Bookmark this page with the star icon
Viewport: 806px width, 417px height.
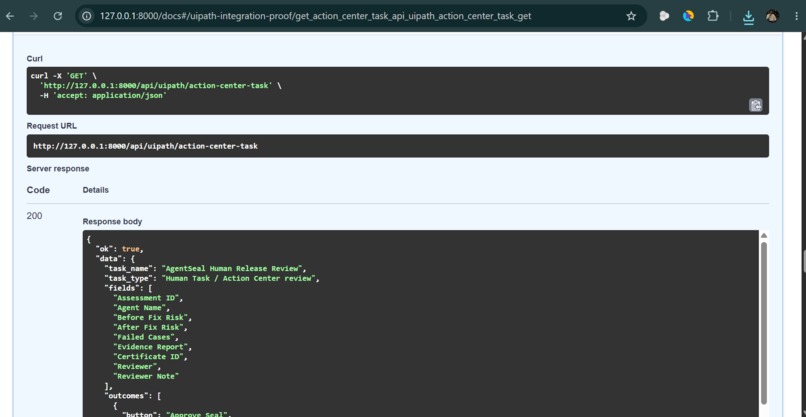(631, 16)
